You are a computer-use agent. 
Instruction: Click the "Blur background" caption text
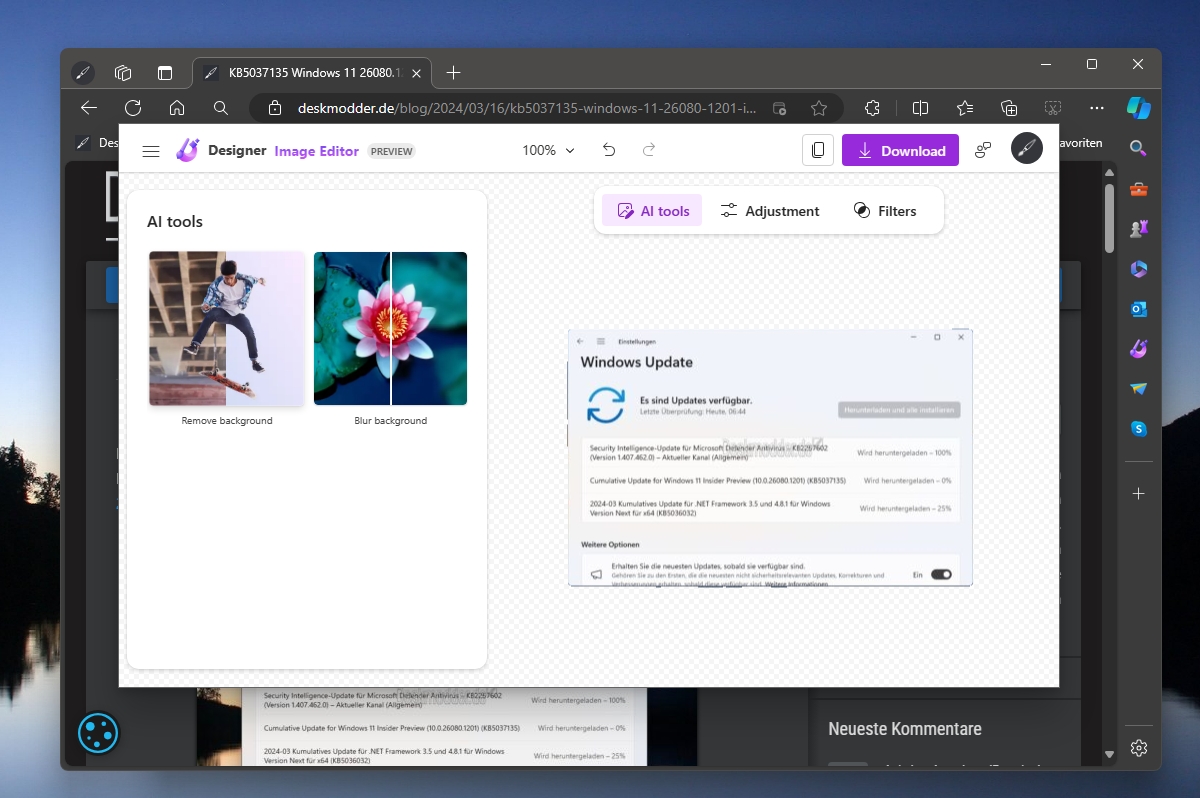click(x=391, y=421)
